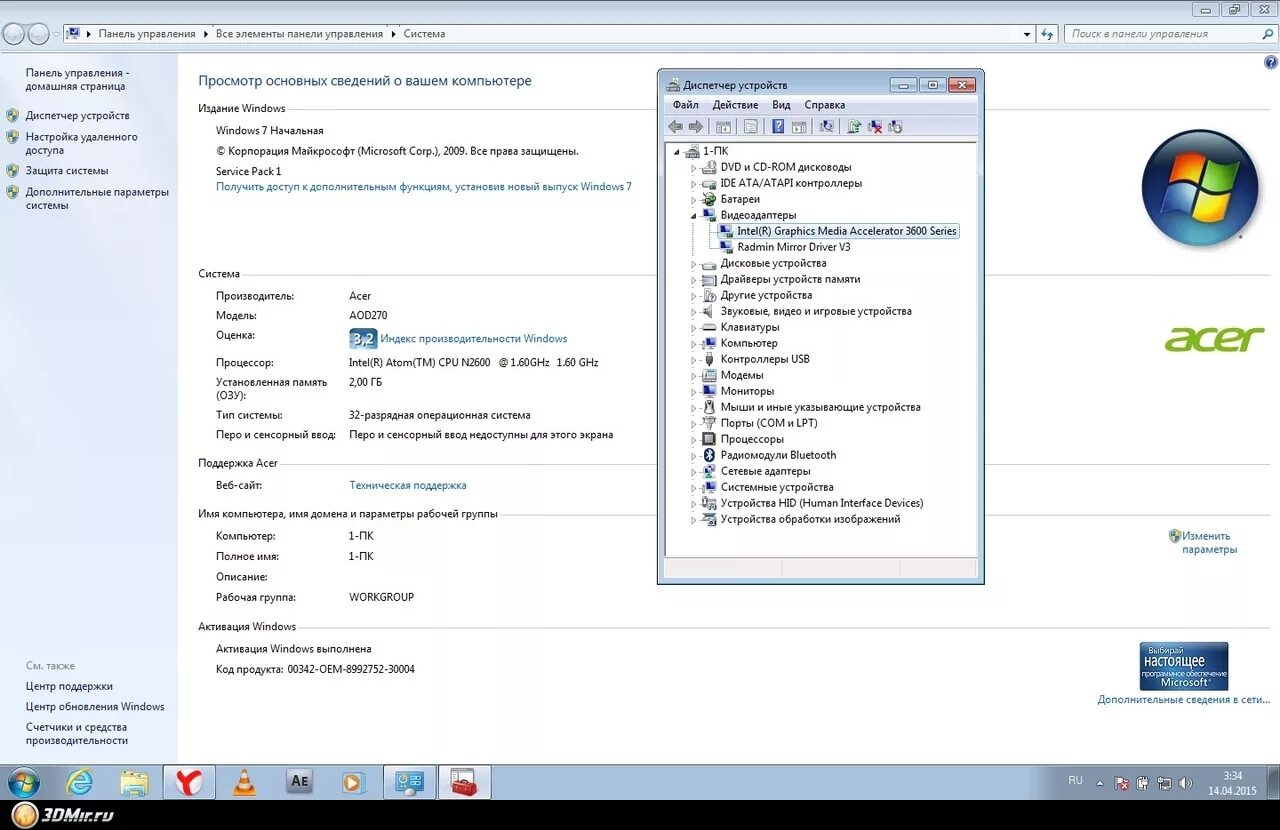Open Диспетчер устройств link in left sidebar

77,116
